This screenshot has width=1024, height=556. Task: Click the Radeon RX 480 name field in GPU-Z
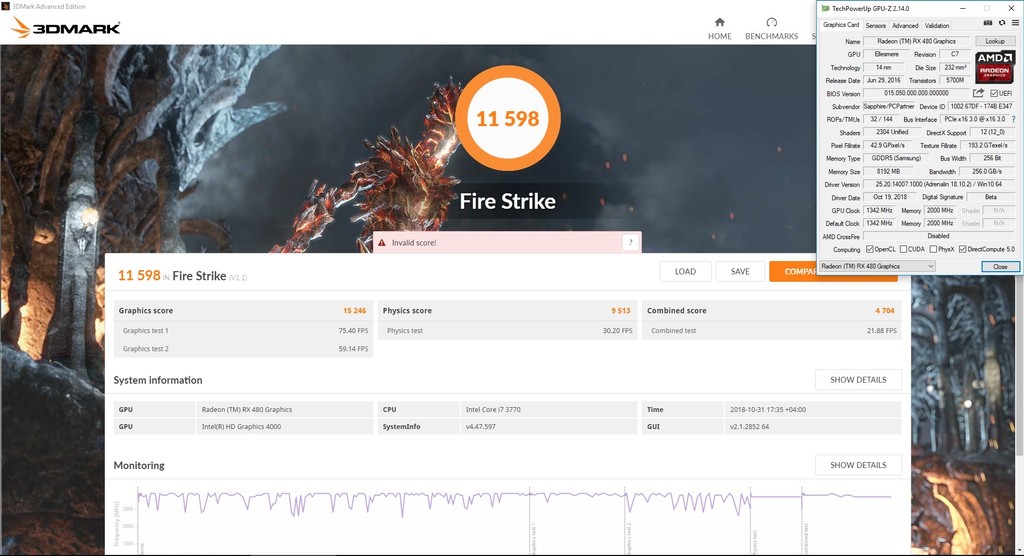tap(916, 41)
